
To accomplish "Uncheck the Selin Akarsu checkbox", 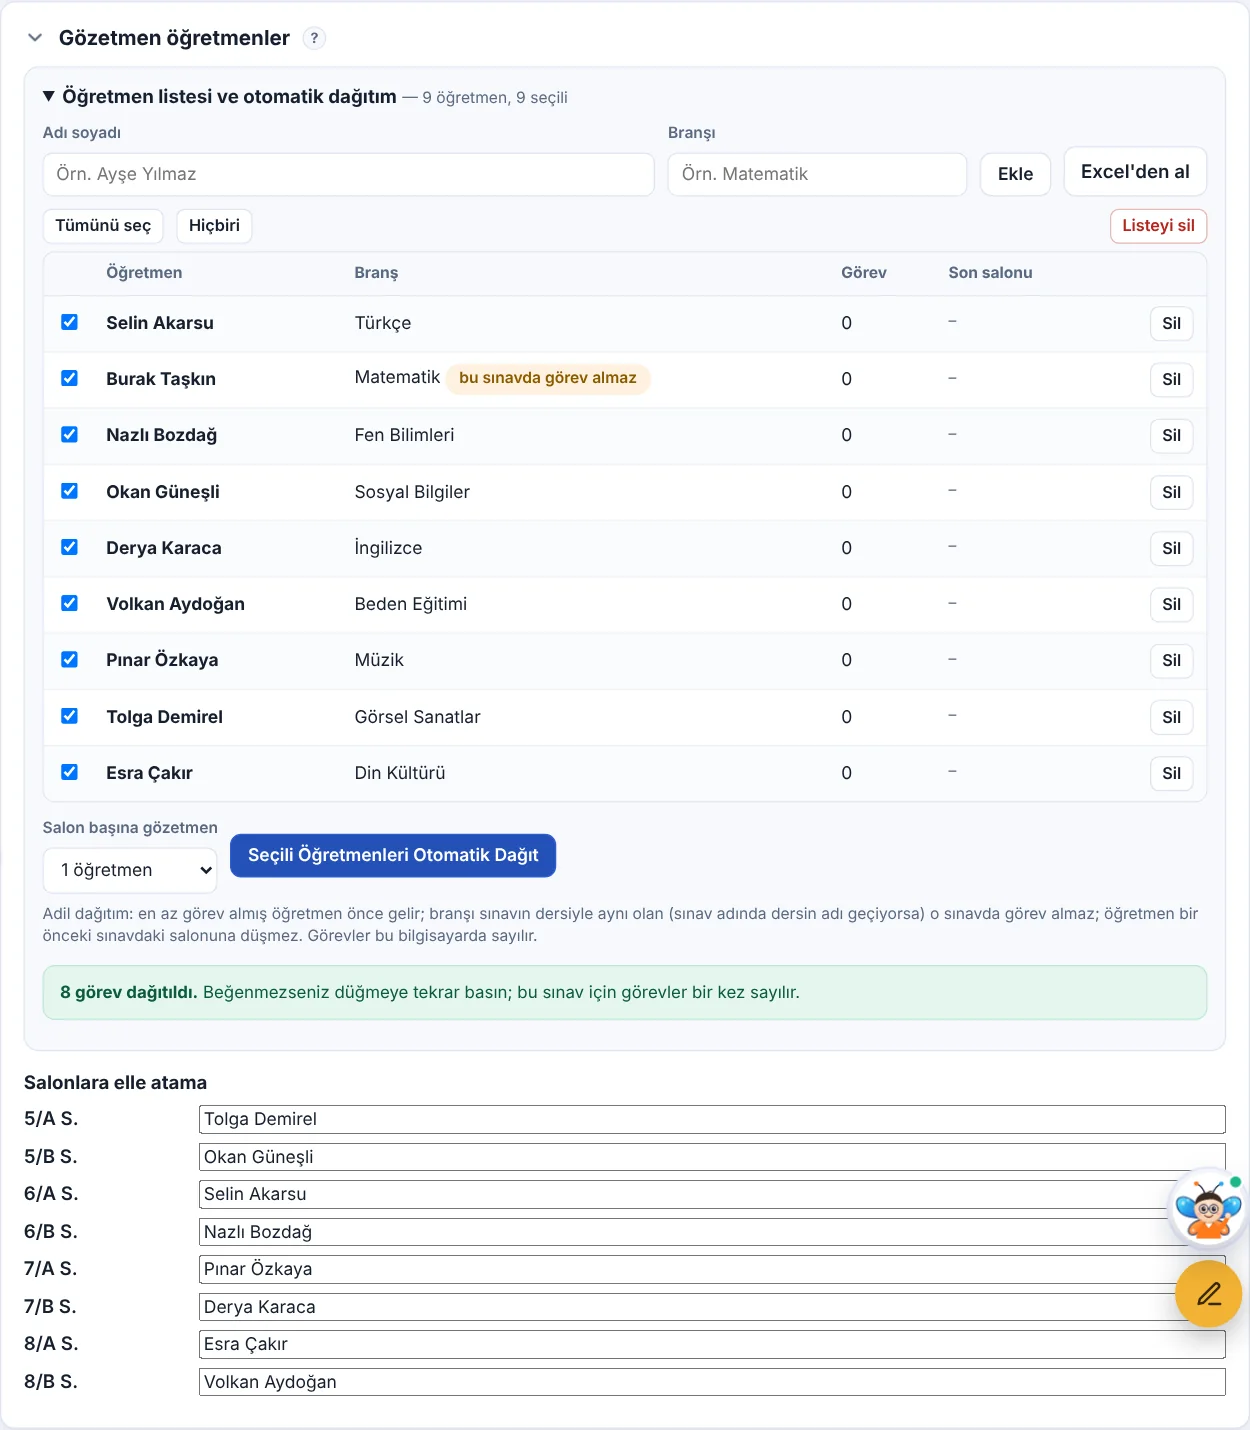I will click(69, 322).
